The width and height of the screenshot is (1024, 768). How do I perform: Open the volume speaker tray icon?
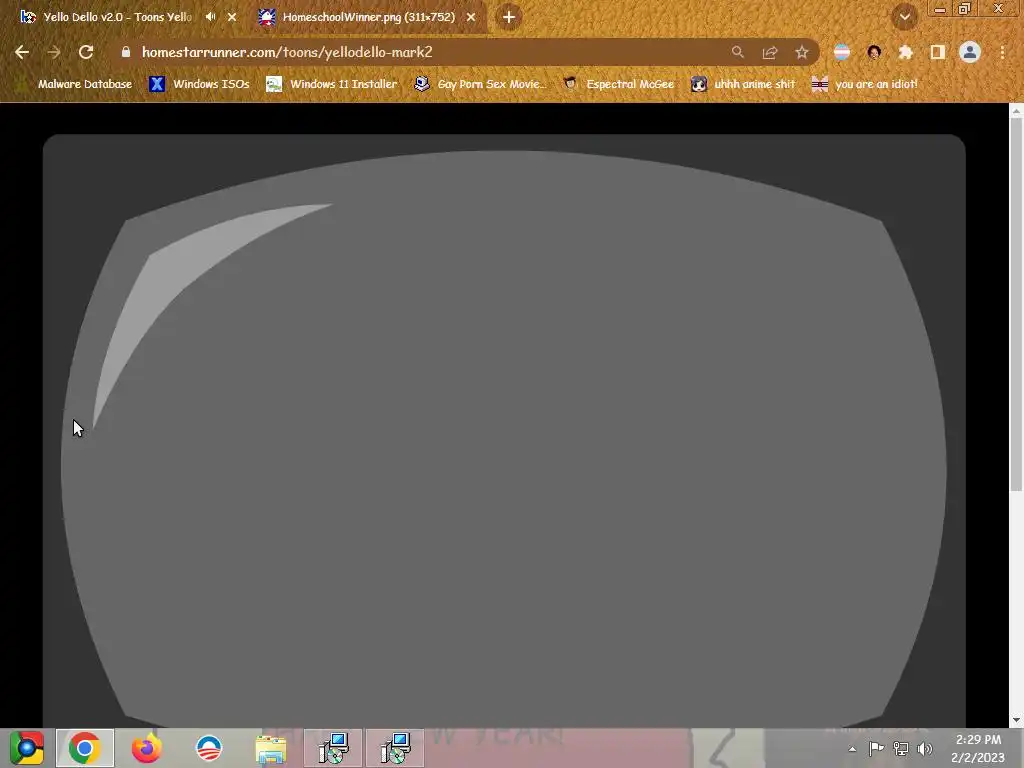pos(925,749)
